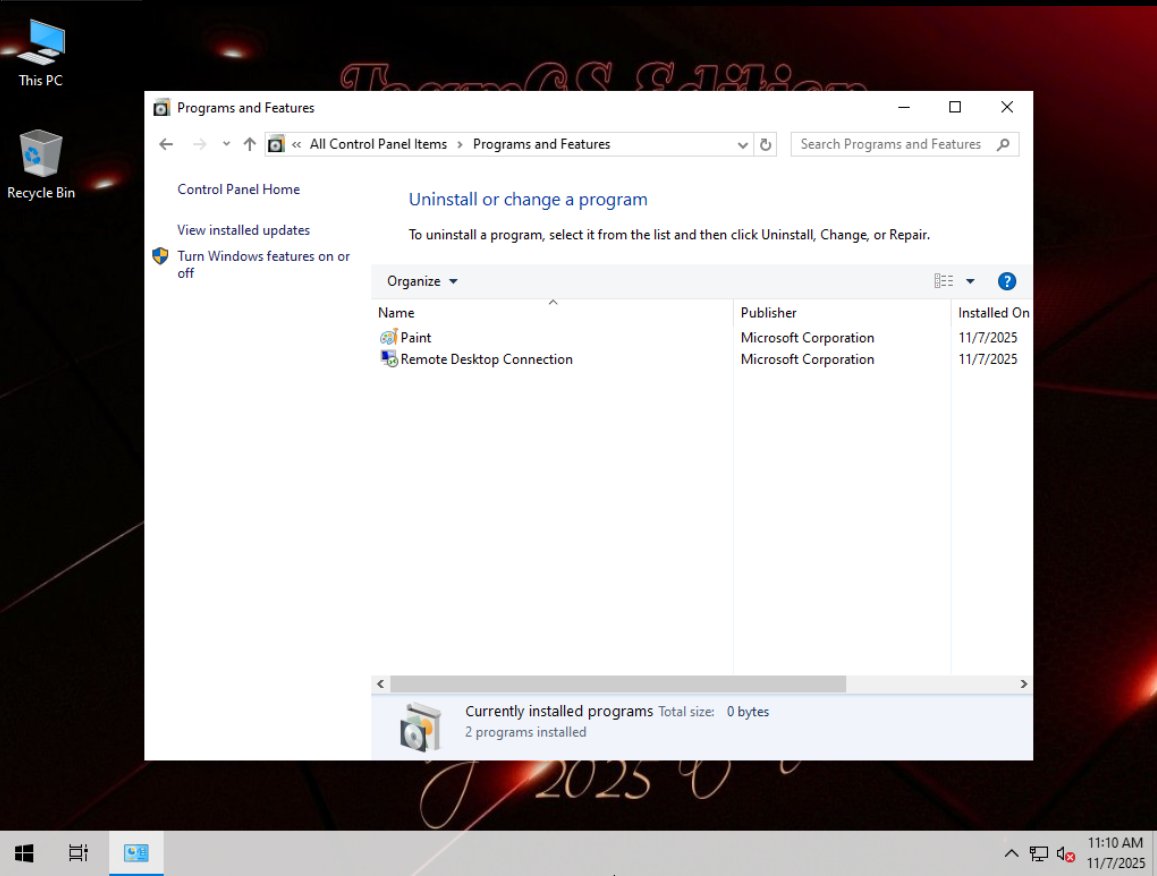Sort by the Name column header
1157x876 pixels.
click(x=552, y=313)
